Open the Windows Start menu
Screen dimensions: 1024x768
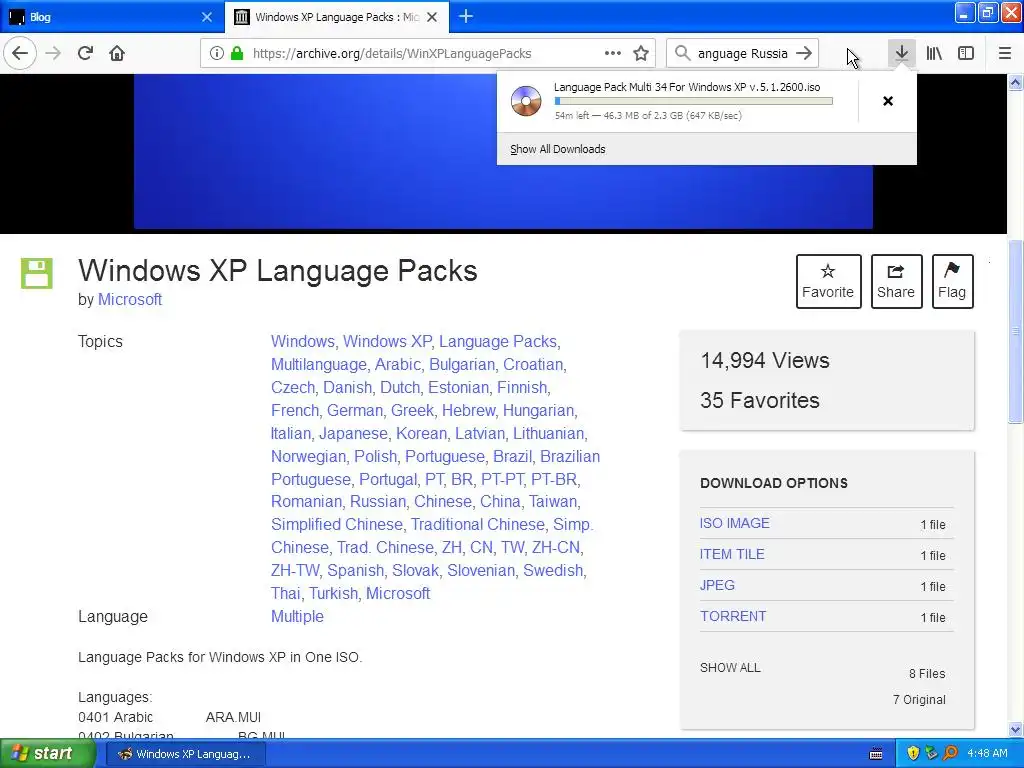click(x=46, y=754)
